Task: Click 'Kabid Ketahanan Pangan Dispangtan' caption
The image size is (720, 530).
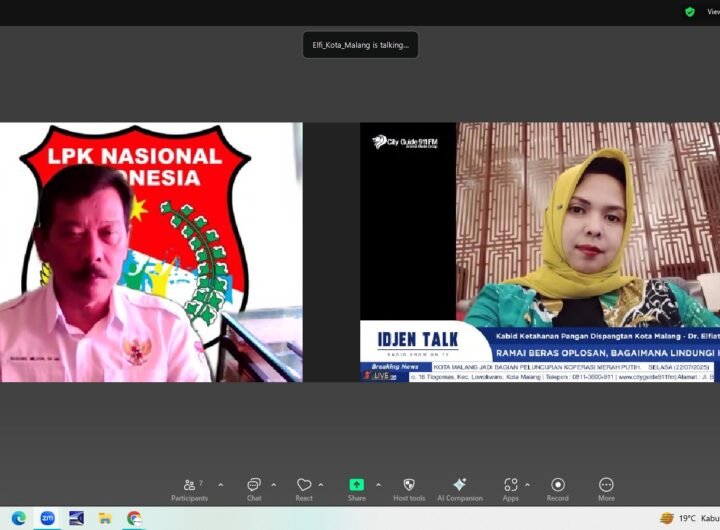Action: (x=608, y=336)
